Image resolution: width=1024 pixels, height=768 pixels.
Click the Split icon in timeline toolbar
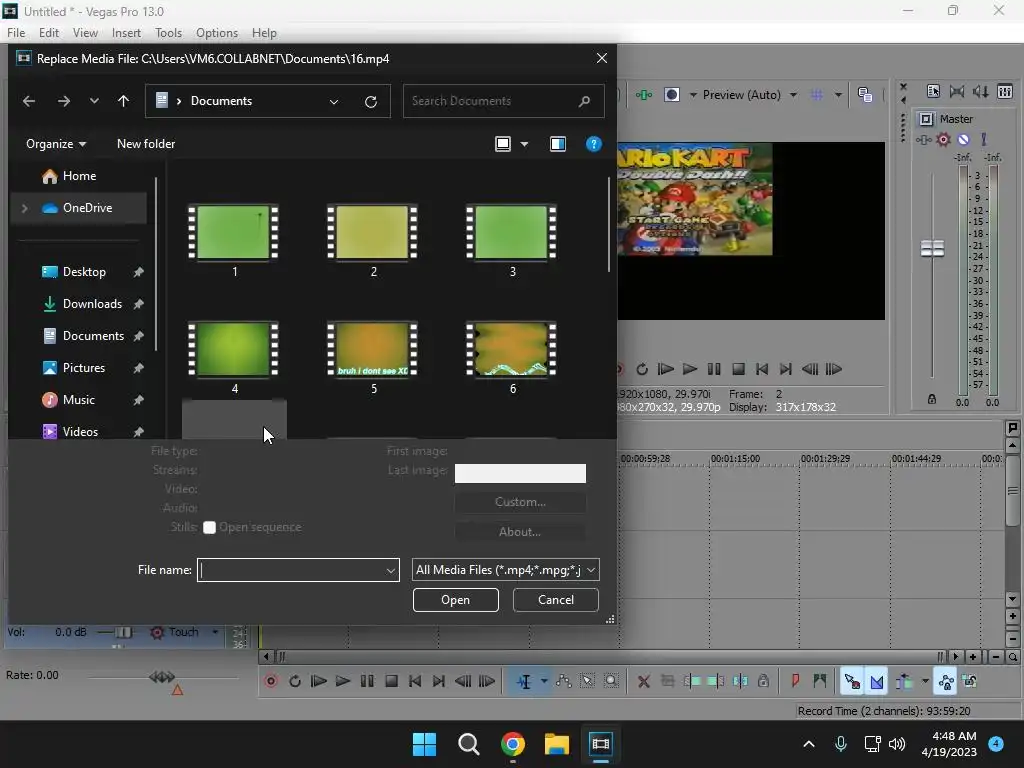coord(740,681)
